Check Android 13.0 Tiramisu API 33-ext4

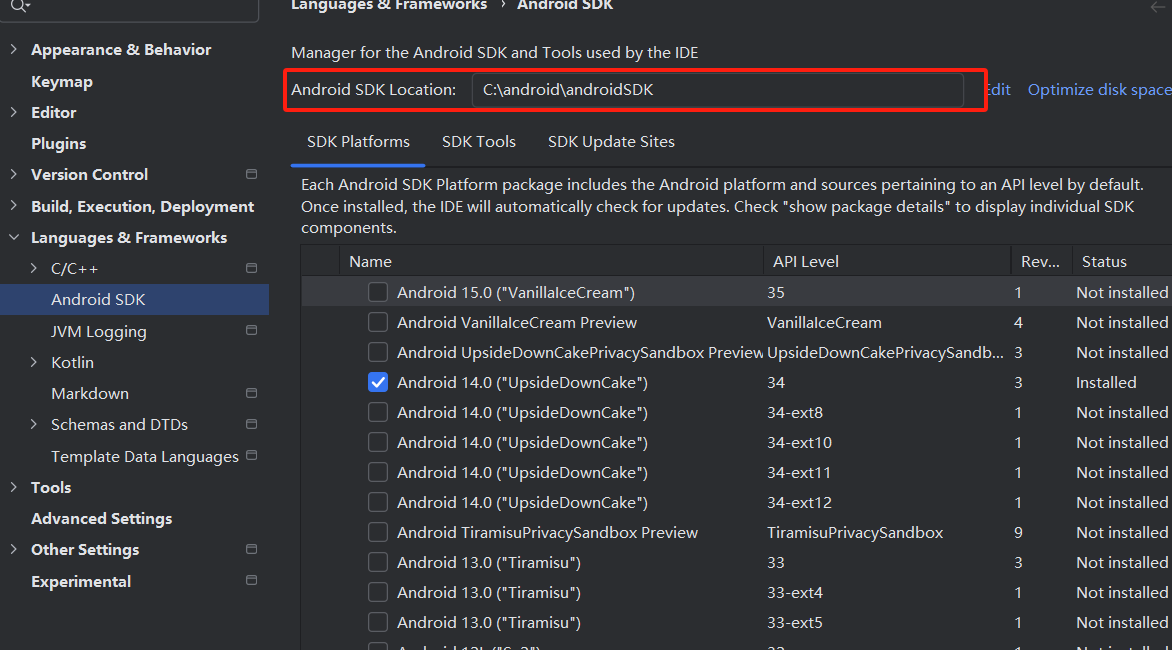[378, 592]
